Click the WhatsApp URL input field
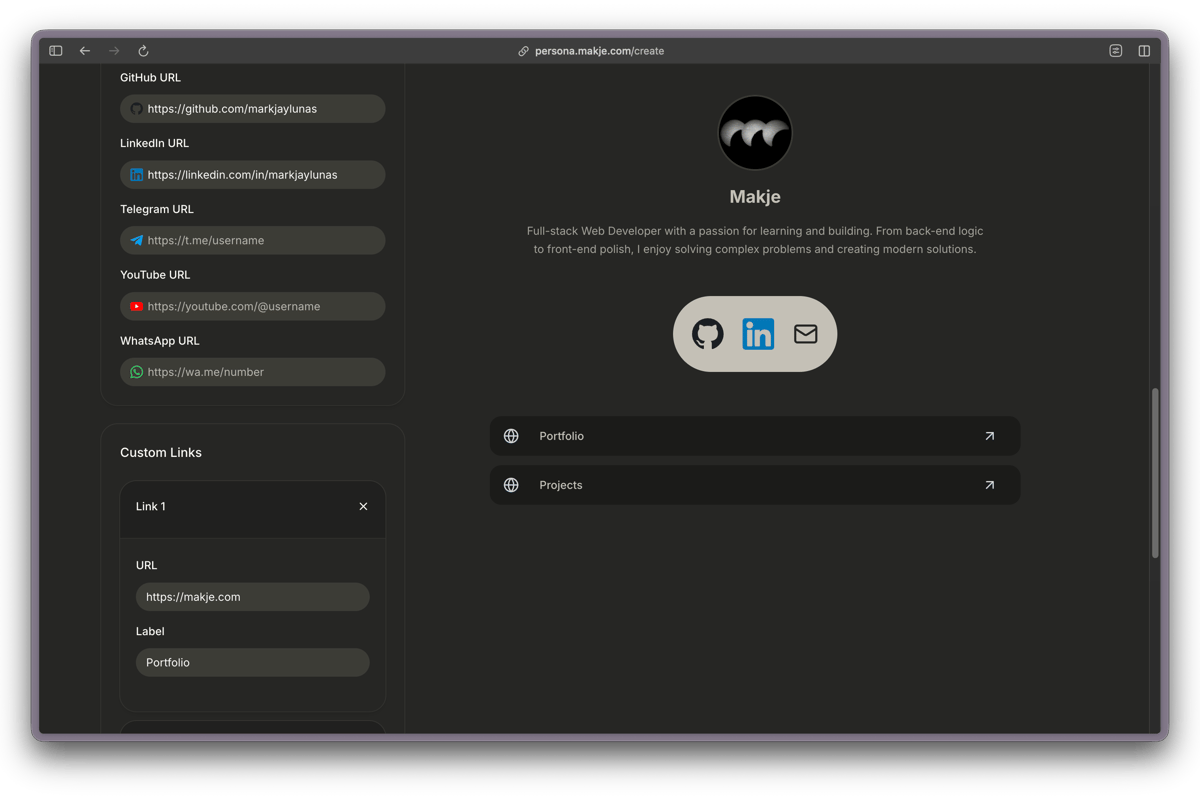Viewport: 1200px width, 800px height. pyautogui.click(x=260, y=372)
